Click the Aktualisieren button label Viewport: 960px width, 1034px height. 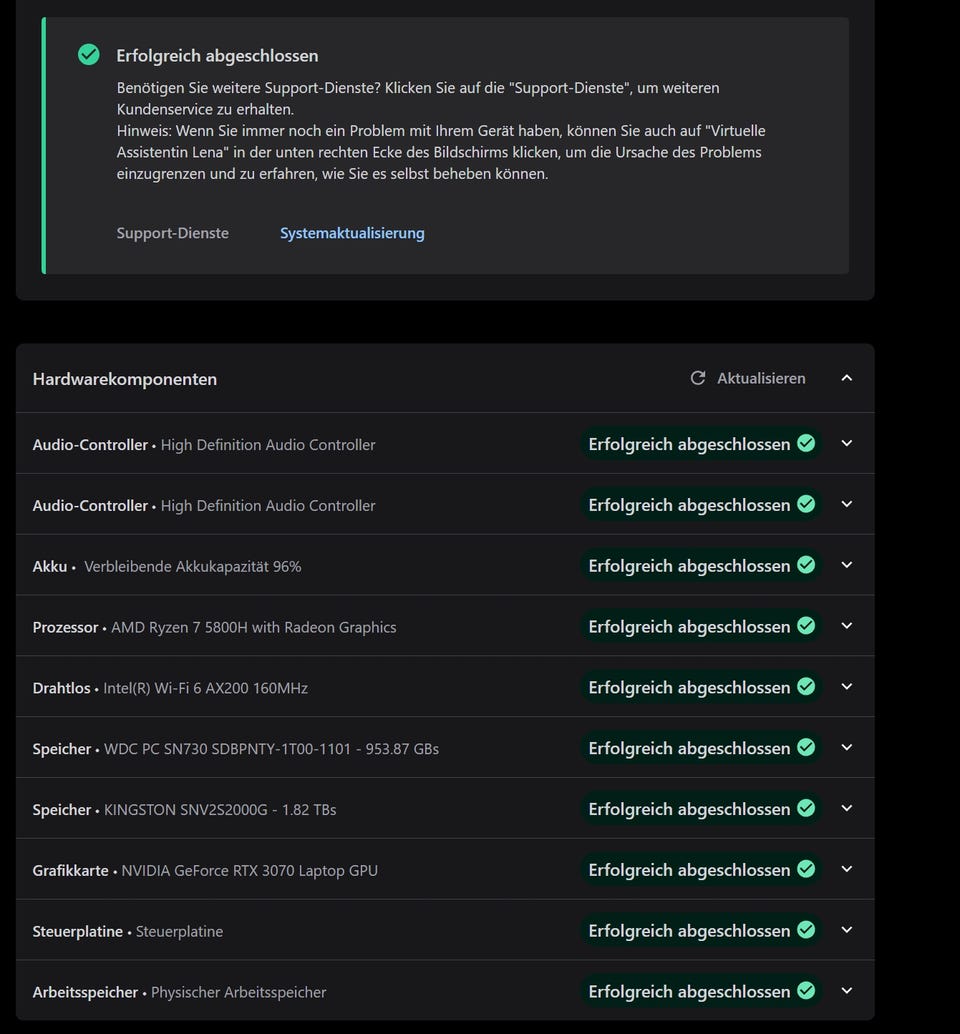761,378
